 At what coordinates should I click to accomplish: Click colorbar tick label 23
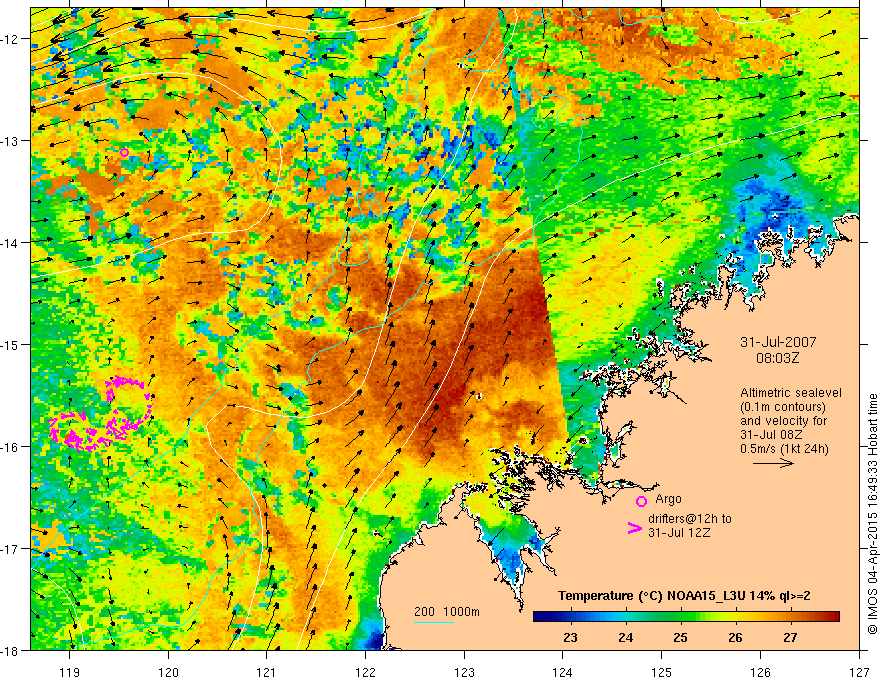click(x=570, y=638)
